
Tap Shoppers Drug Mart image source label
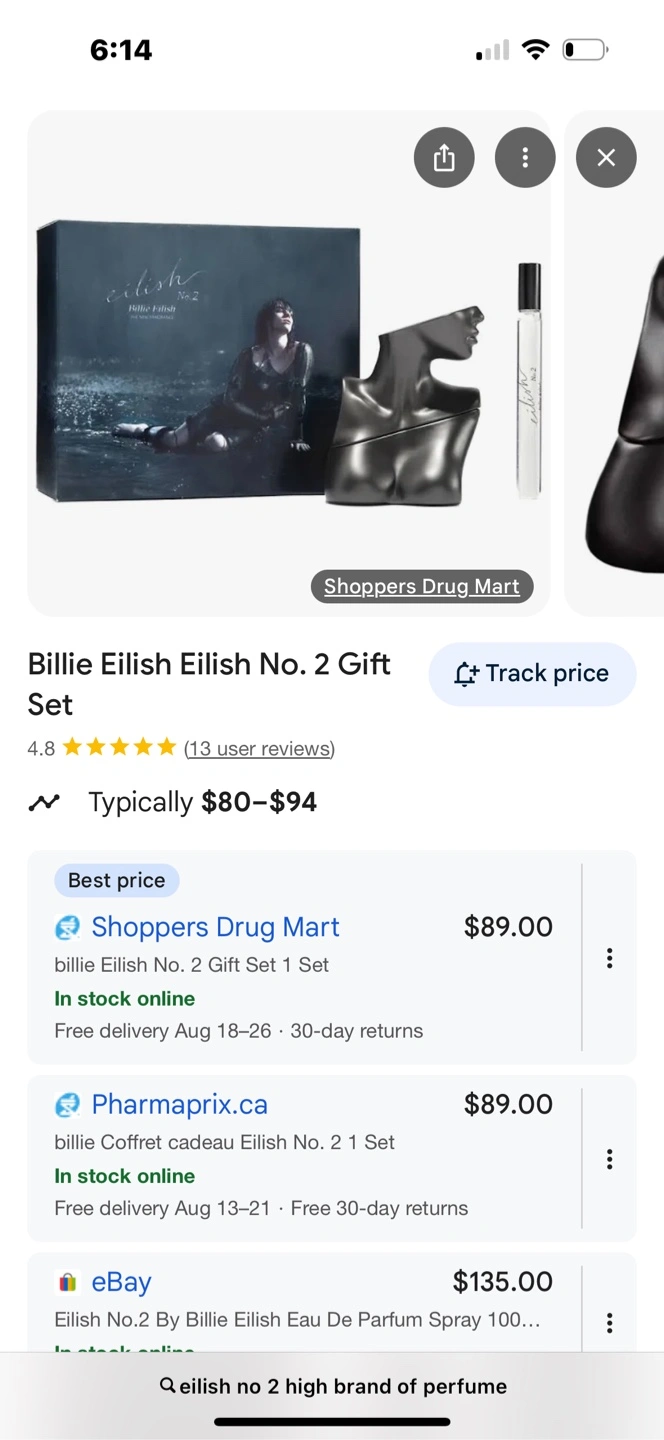(421, 587)
